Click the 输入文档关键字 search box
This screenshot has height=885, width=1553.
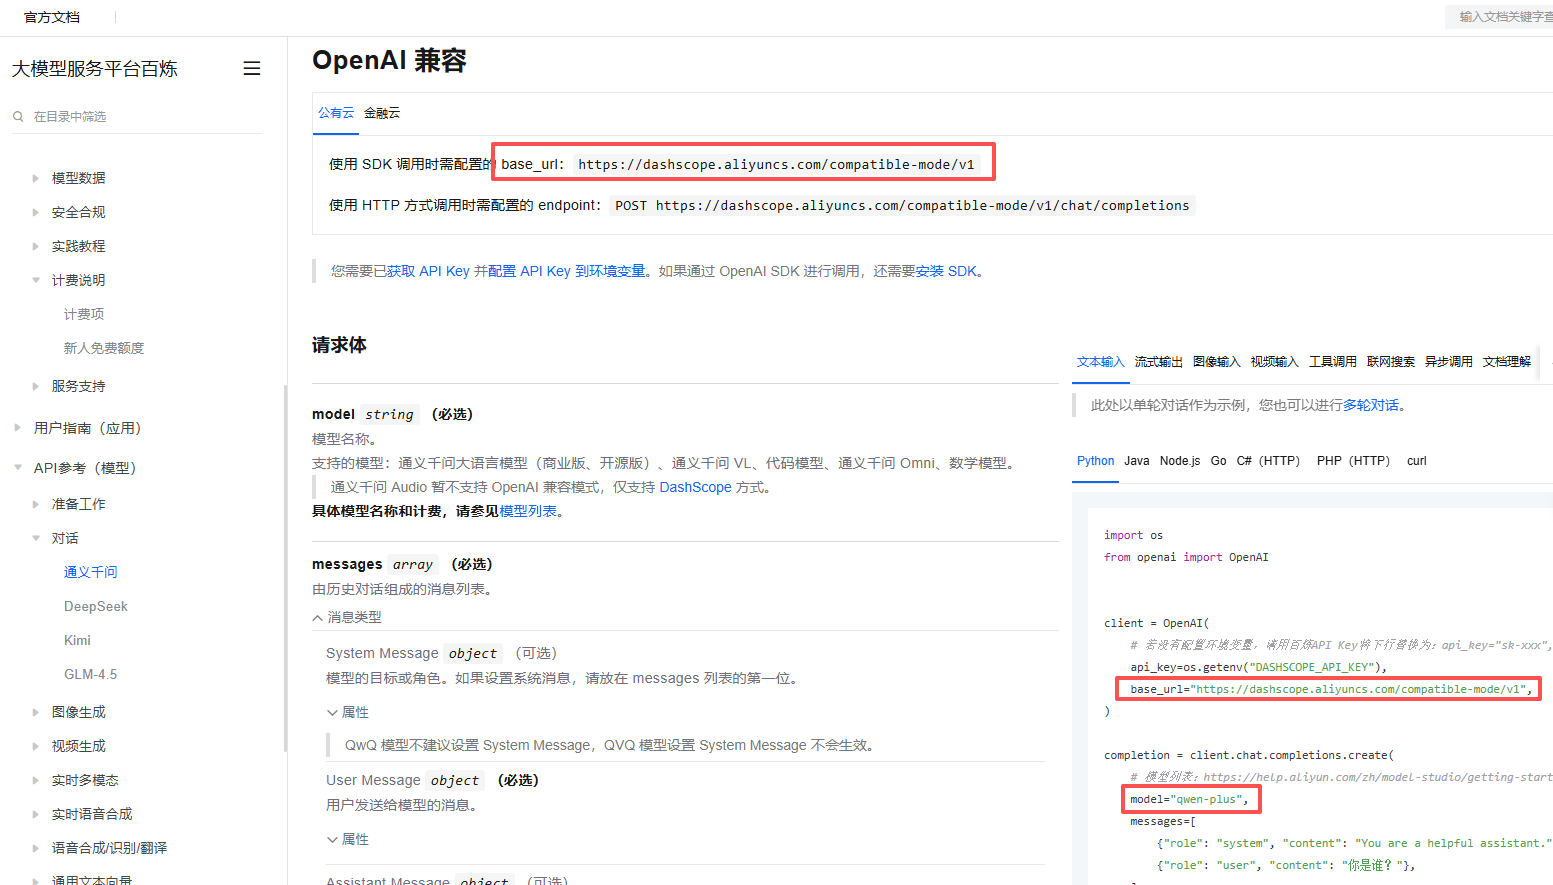pos(1502,16)
